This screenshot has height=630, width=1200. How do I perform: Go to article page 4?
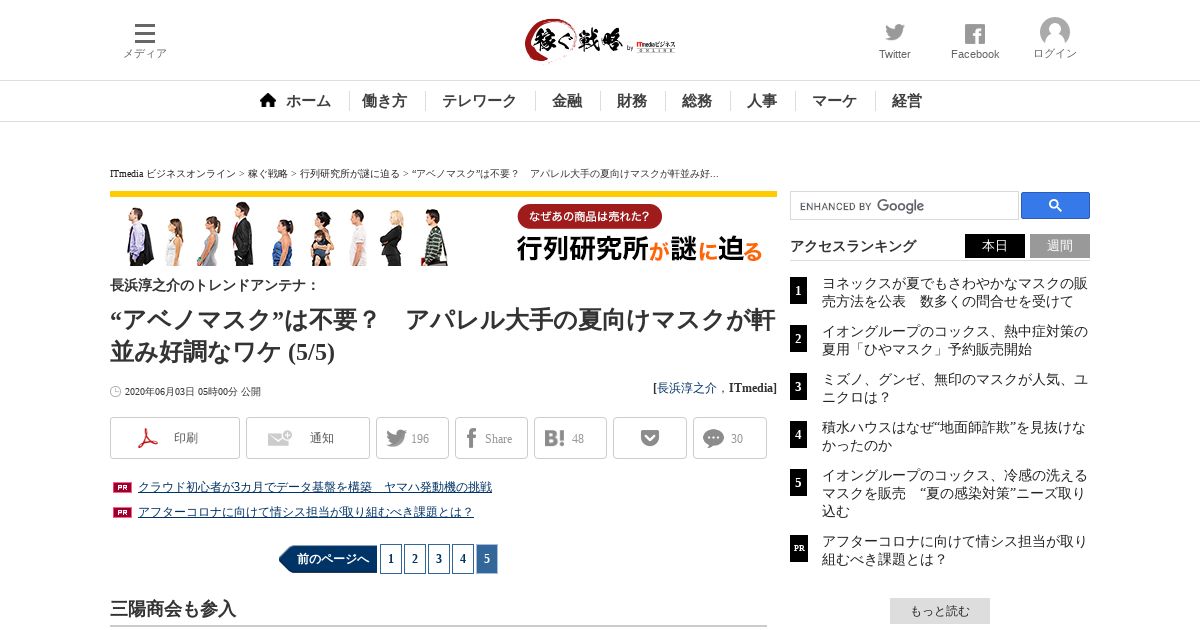pos(463,559)
